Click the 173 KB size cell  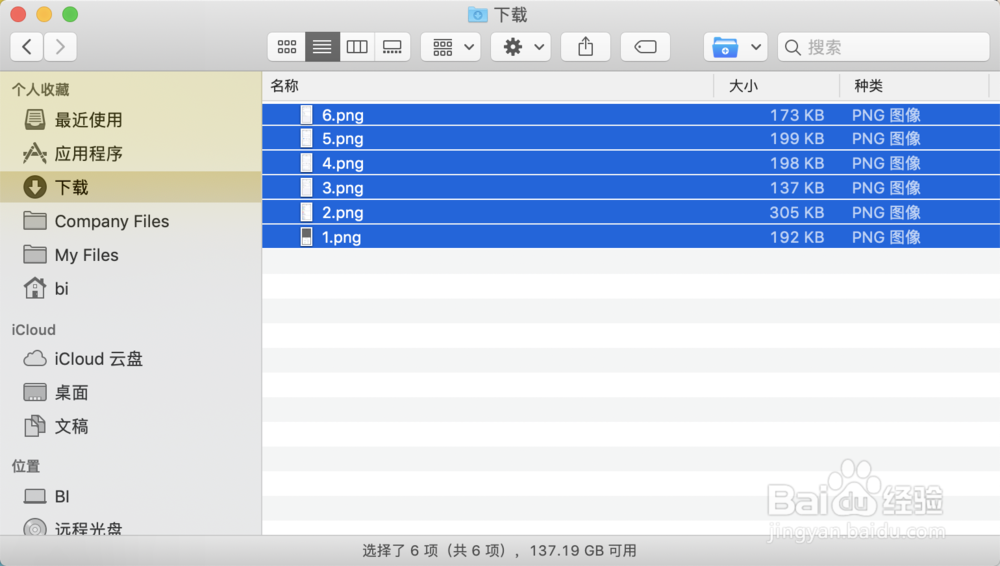point(797,115)
